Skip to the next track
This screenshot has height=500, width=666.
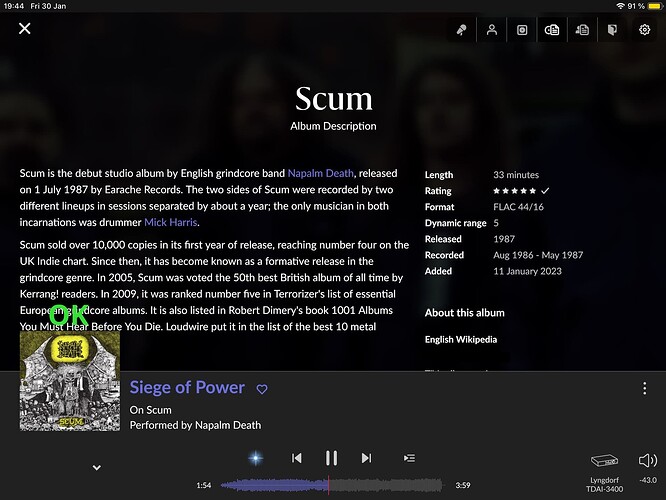coord(366,458)
